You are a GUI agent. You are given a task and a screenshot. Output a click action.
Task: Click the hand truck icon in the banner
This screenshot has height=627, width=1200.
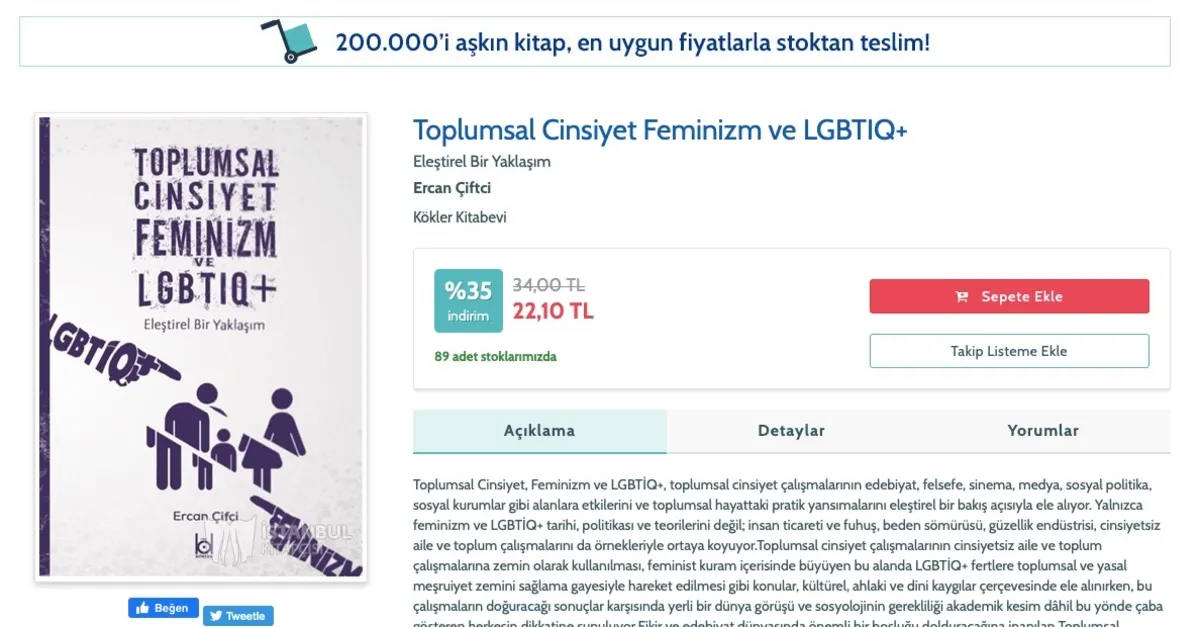pos(288,41)
